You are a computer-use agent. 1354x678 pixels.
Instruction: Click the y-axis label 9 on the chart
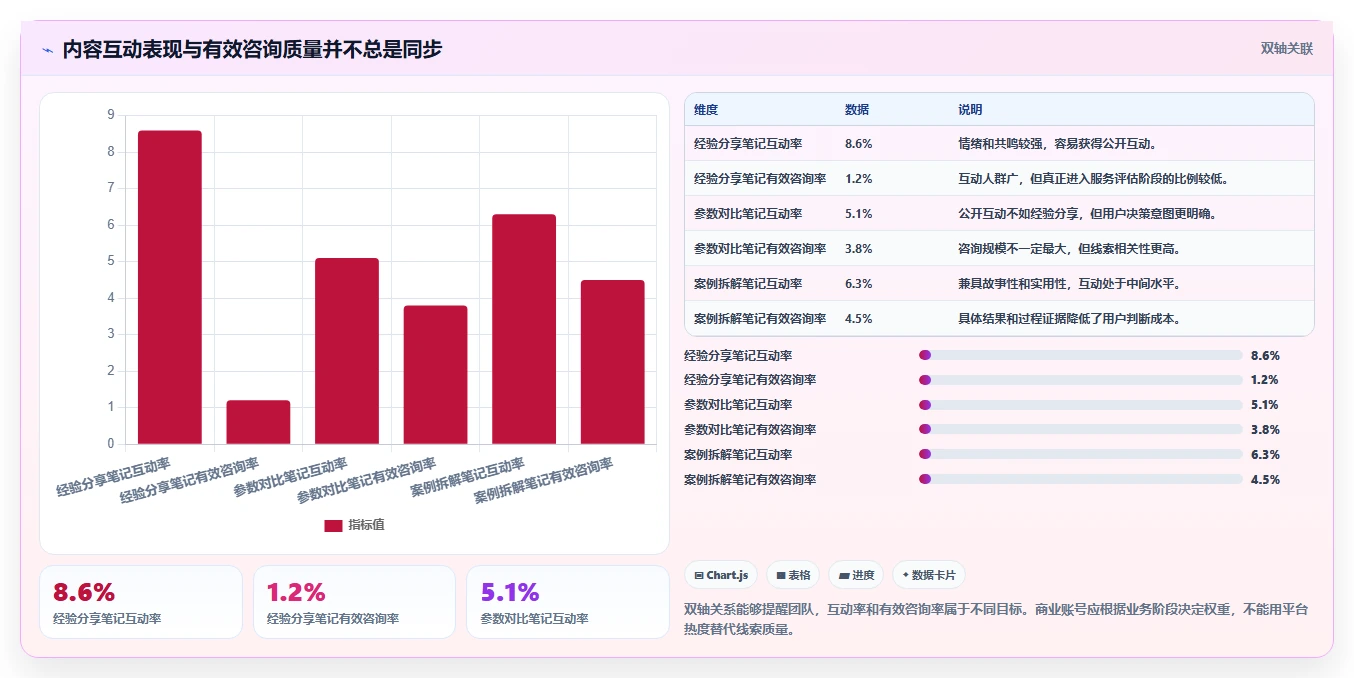tap(110, 115)
